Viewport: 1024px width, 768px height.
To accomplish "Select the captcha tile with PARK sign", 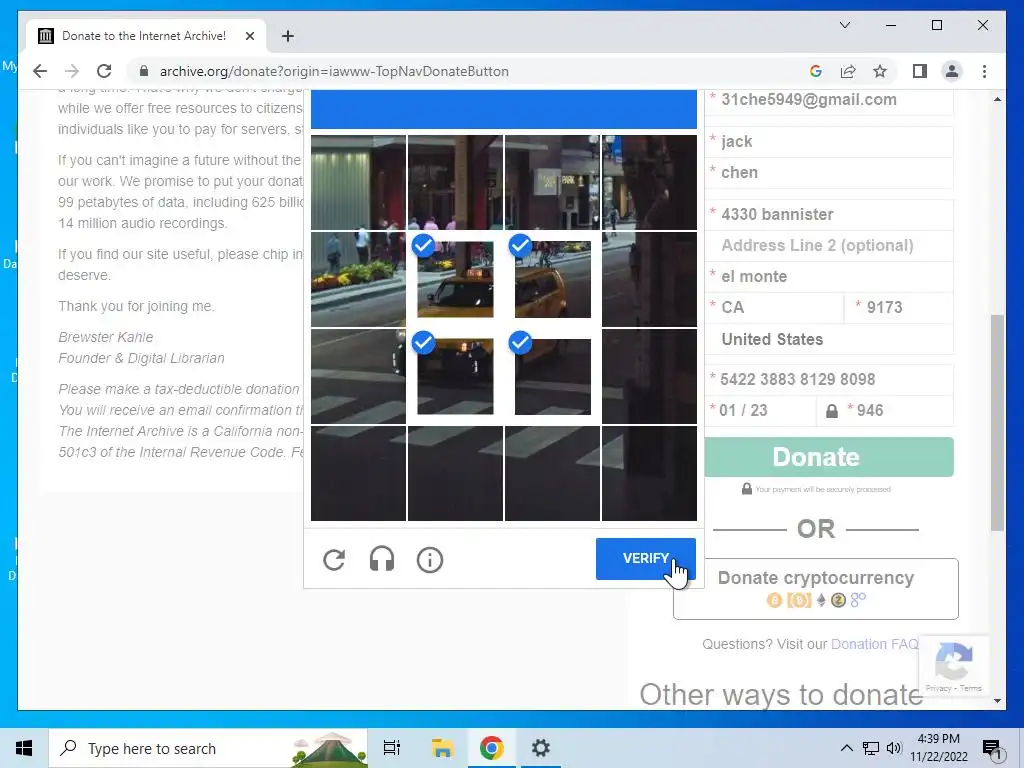I will tap(552, 182).
